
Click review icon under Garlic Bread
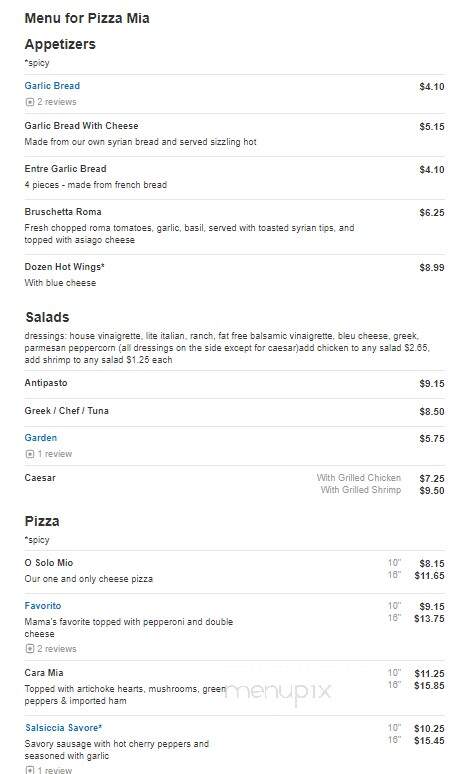30,102
